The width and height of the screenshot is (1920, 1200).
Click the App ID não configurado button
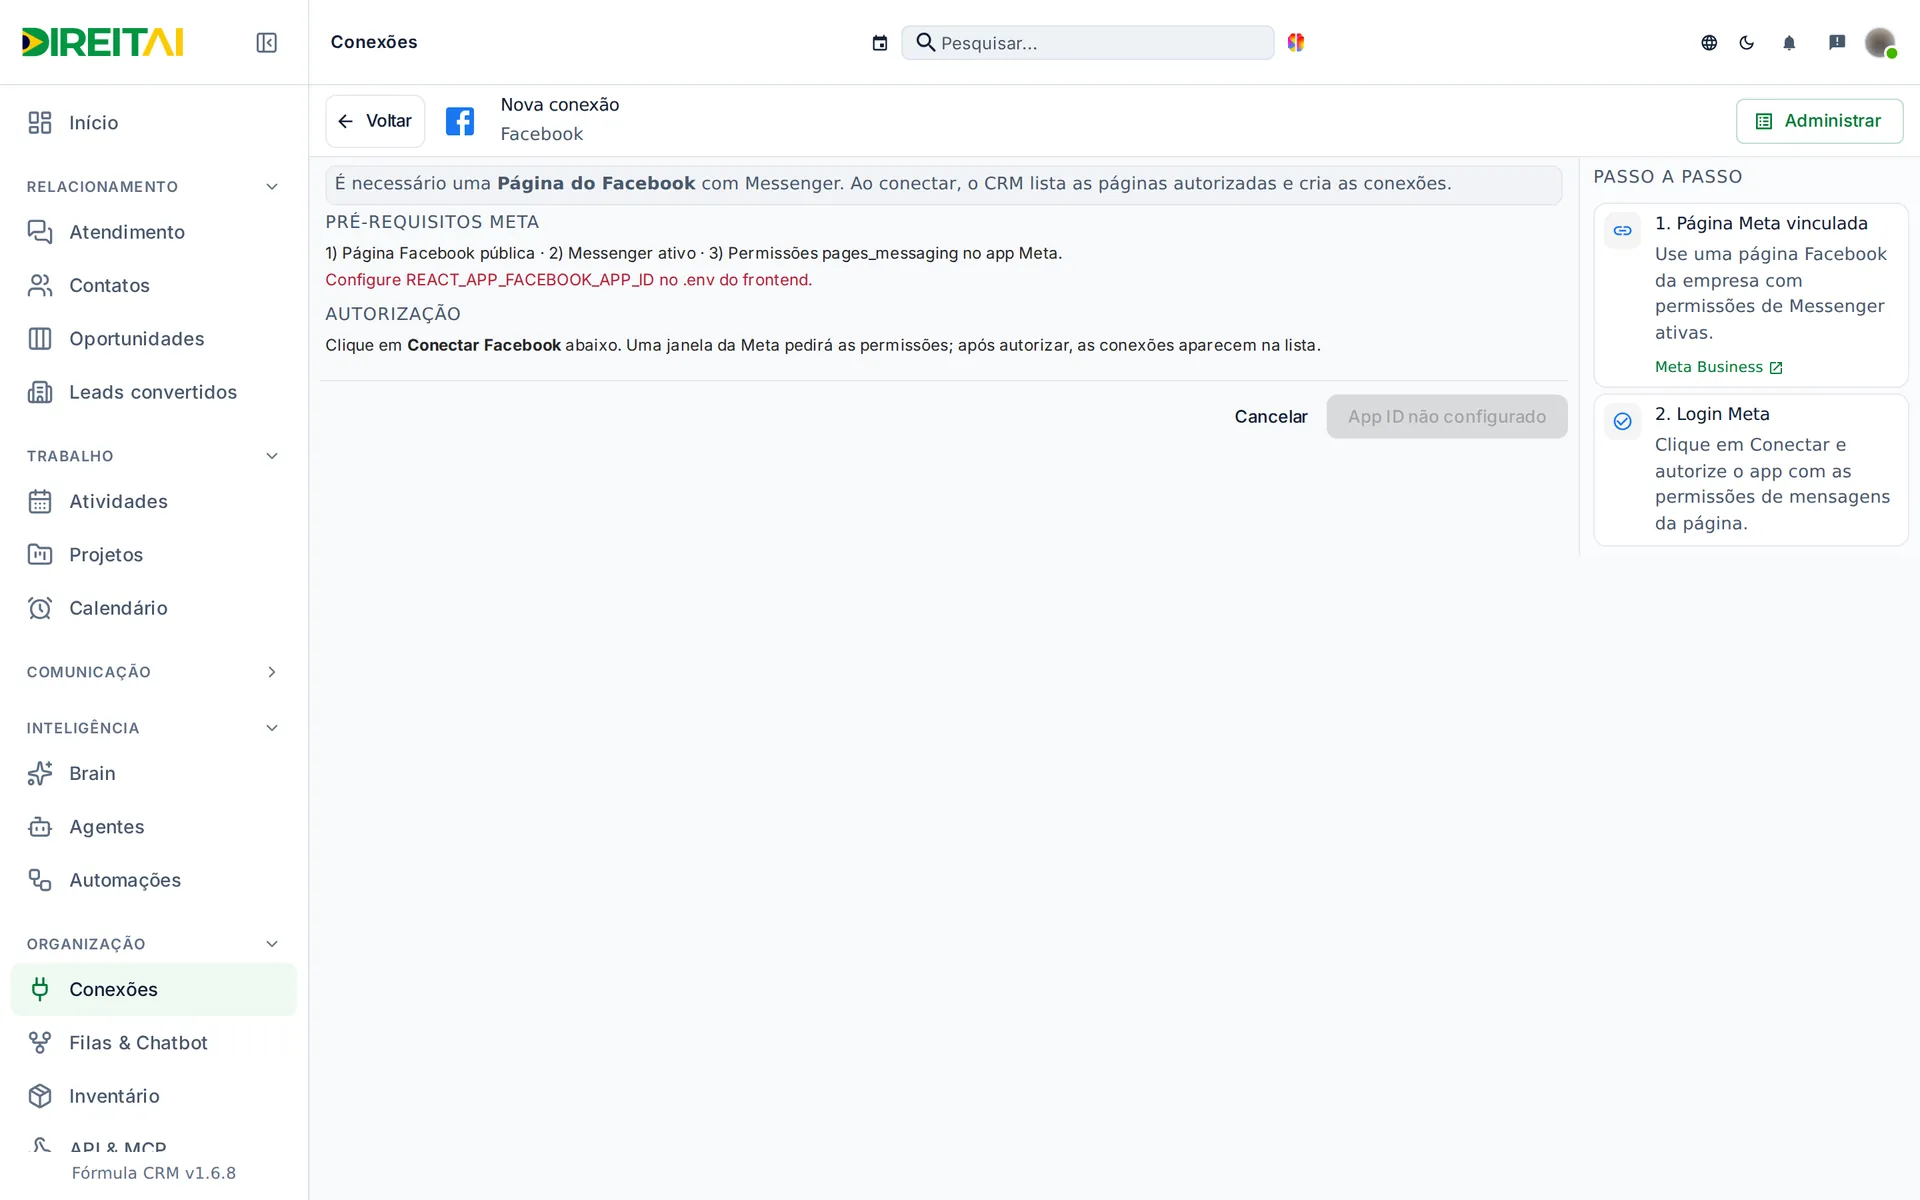point(1446,417)
